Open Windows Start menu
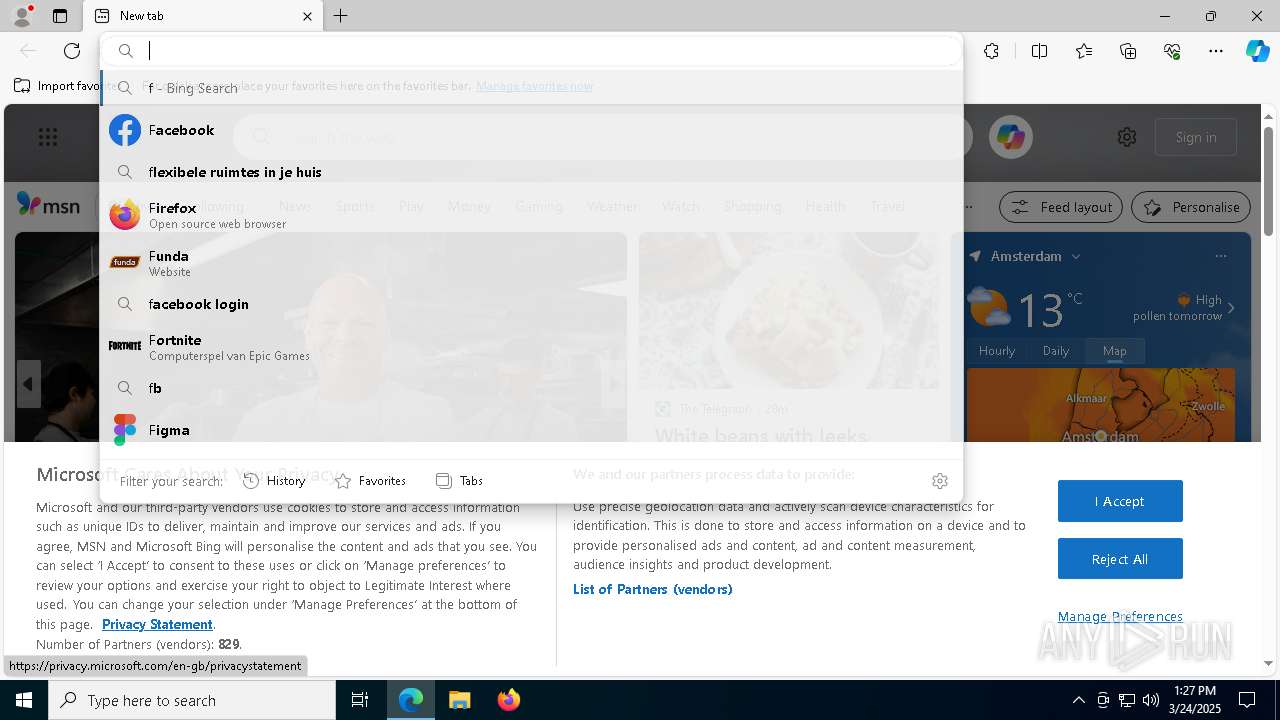Image resolution: width=1280 pixels, height=720 pixels. (24, 700)
